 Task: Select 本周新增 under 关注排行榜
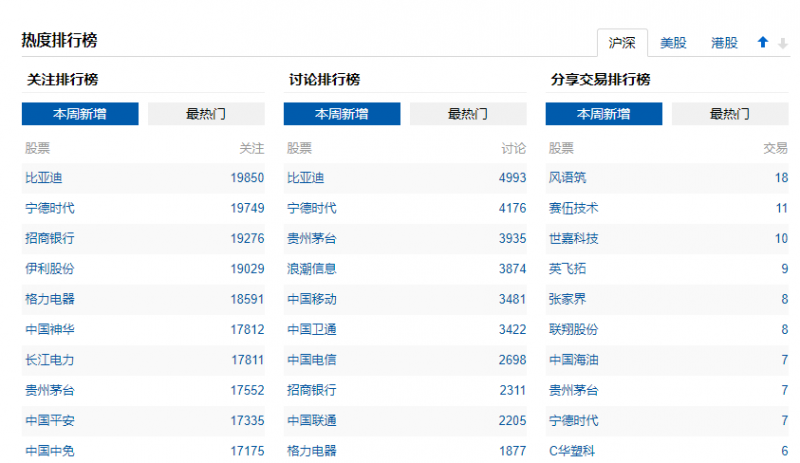[x=80, y=114]
